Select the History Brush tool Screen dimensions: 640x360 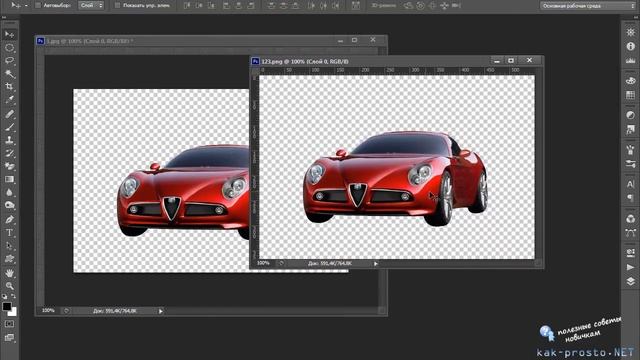(9, 153)
